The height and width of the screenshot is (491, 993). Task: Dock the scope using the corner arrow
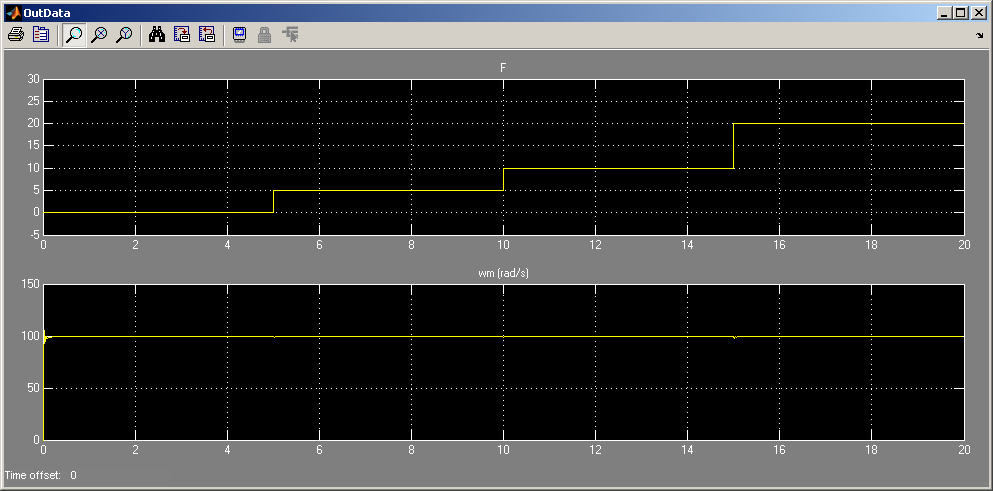[x=979, y=36]
